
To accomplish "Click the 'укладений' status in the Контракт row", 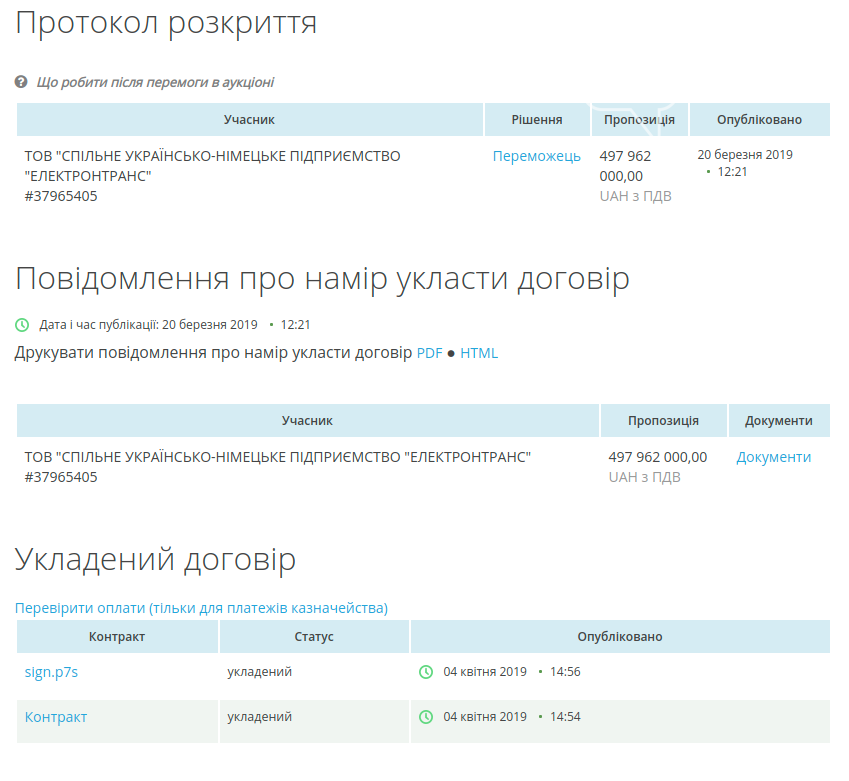I will (x=259, y=717).
